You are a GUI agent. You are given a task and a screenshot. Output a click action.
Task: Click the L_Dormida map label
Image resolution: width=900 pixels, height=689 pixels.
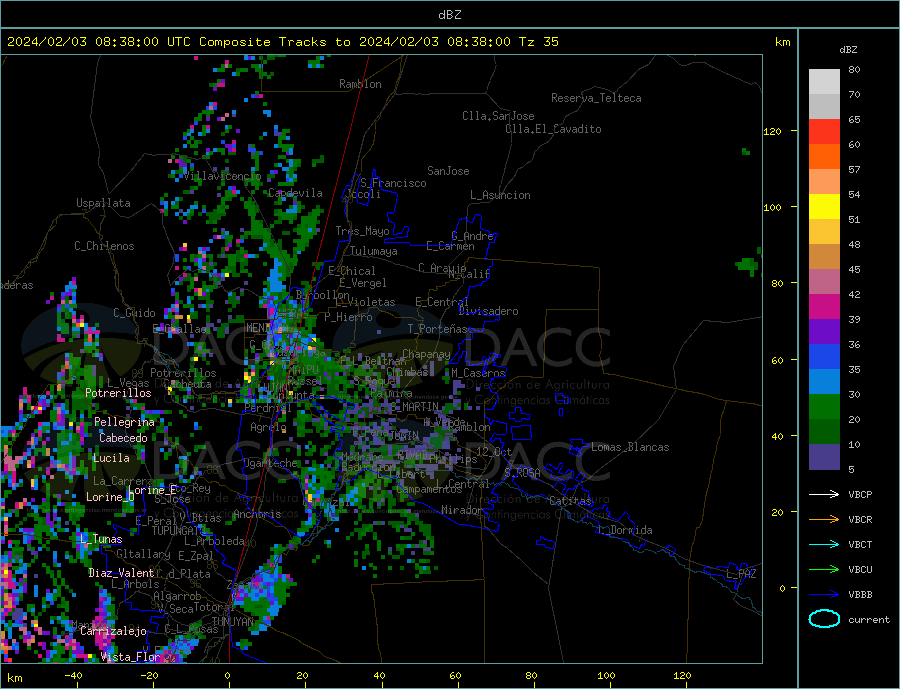(626, 531)
